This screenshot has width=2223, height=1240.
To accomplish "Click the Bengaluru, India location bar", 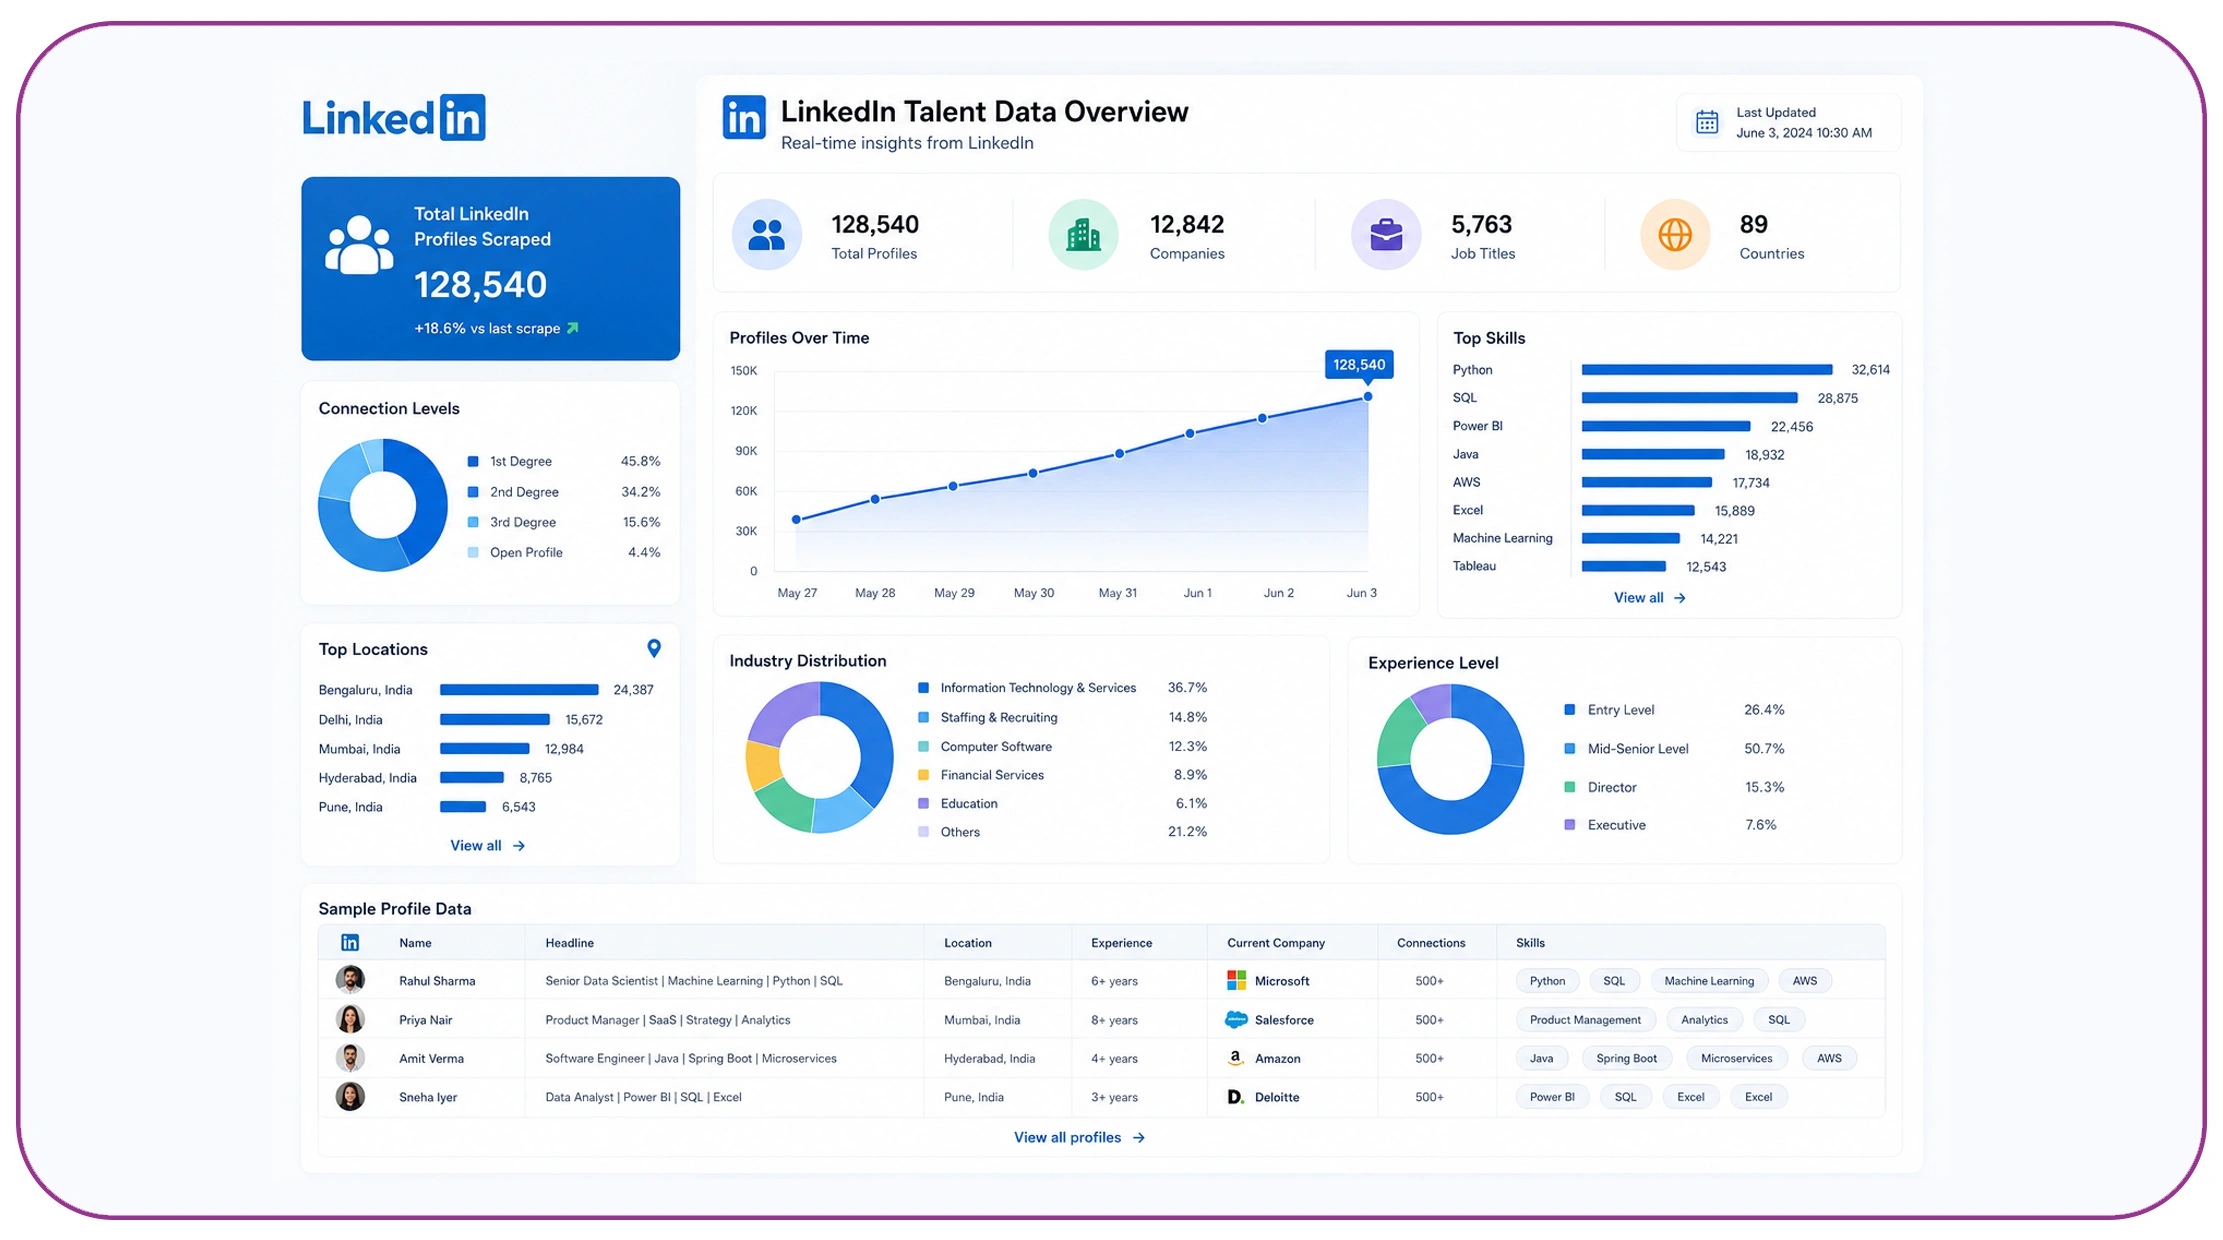I will point(519,690).
